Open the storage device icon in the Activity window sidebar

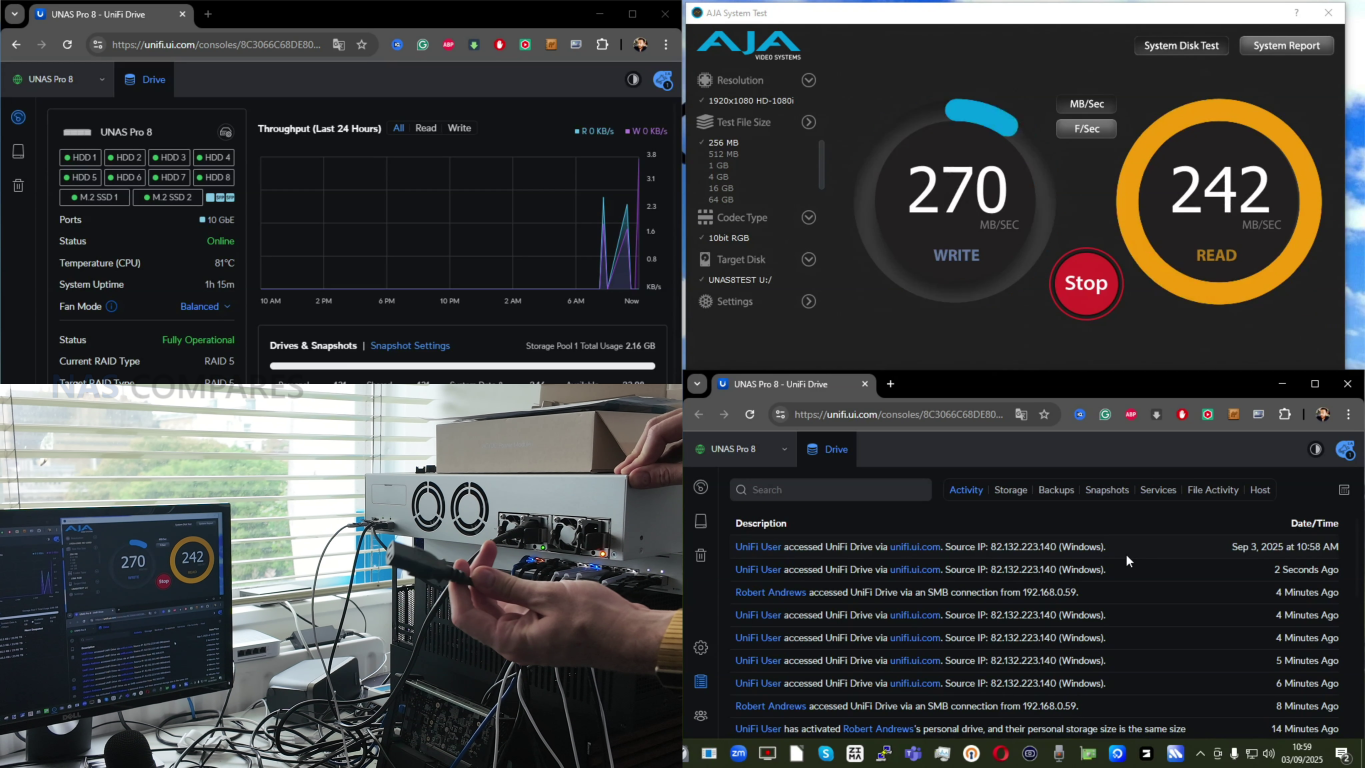(x=701, y=521)
